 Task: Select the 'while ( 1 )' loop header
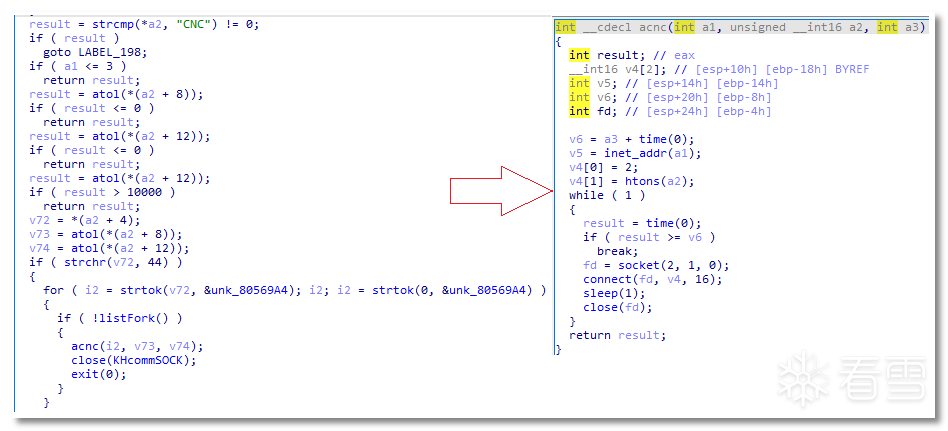tap(607, 195)
